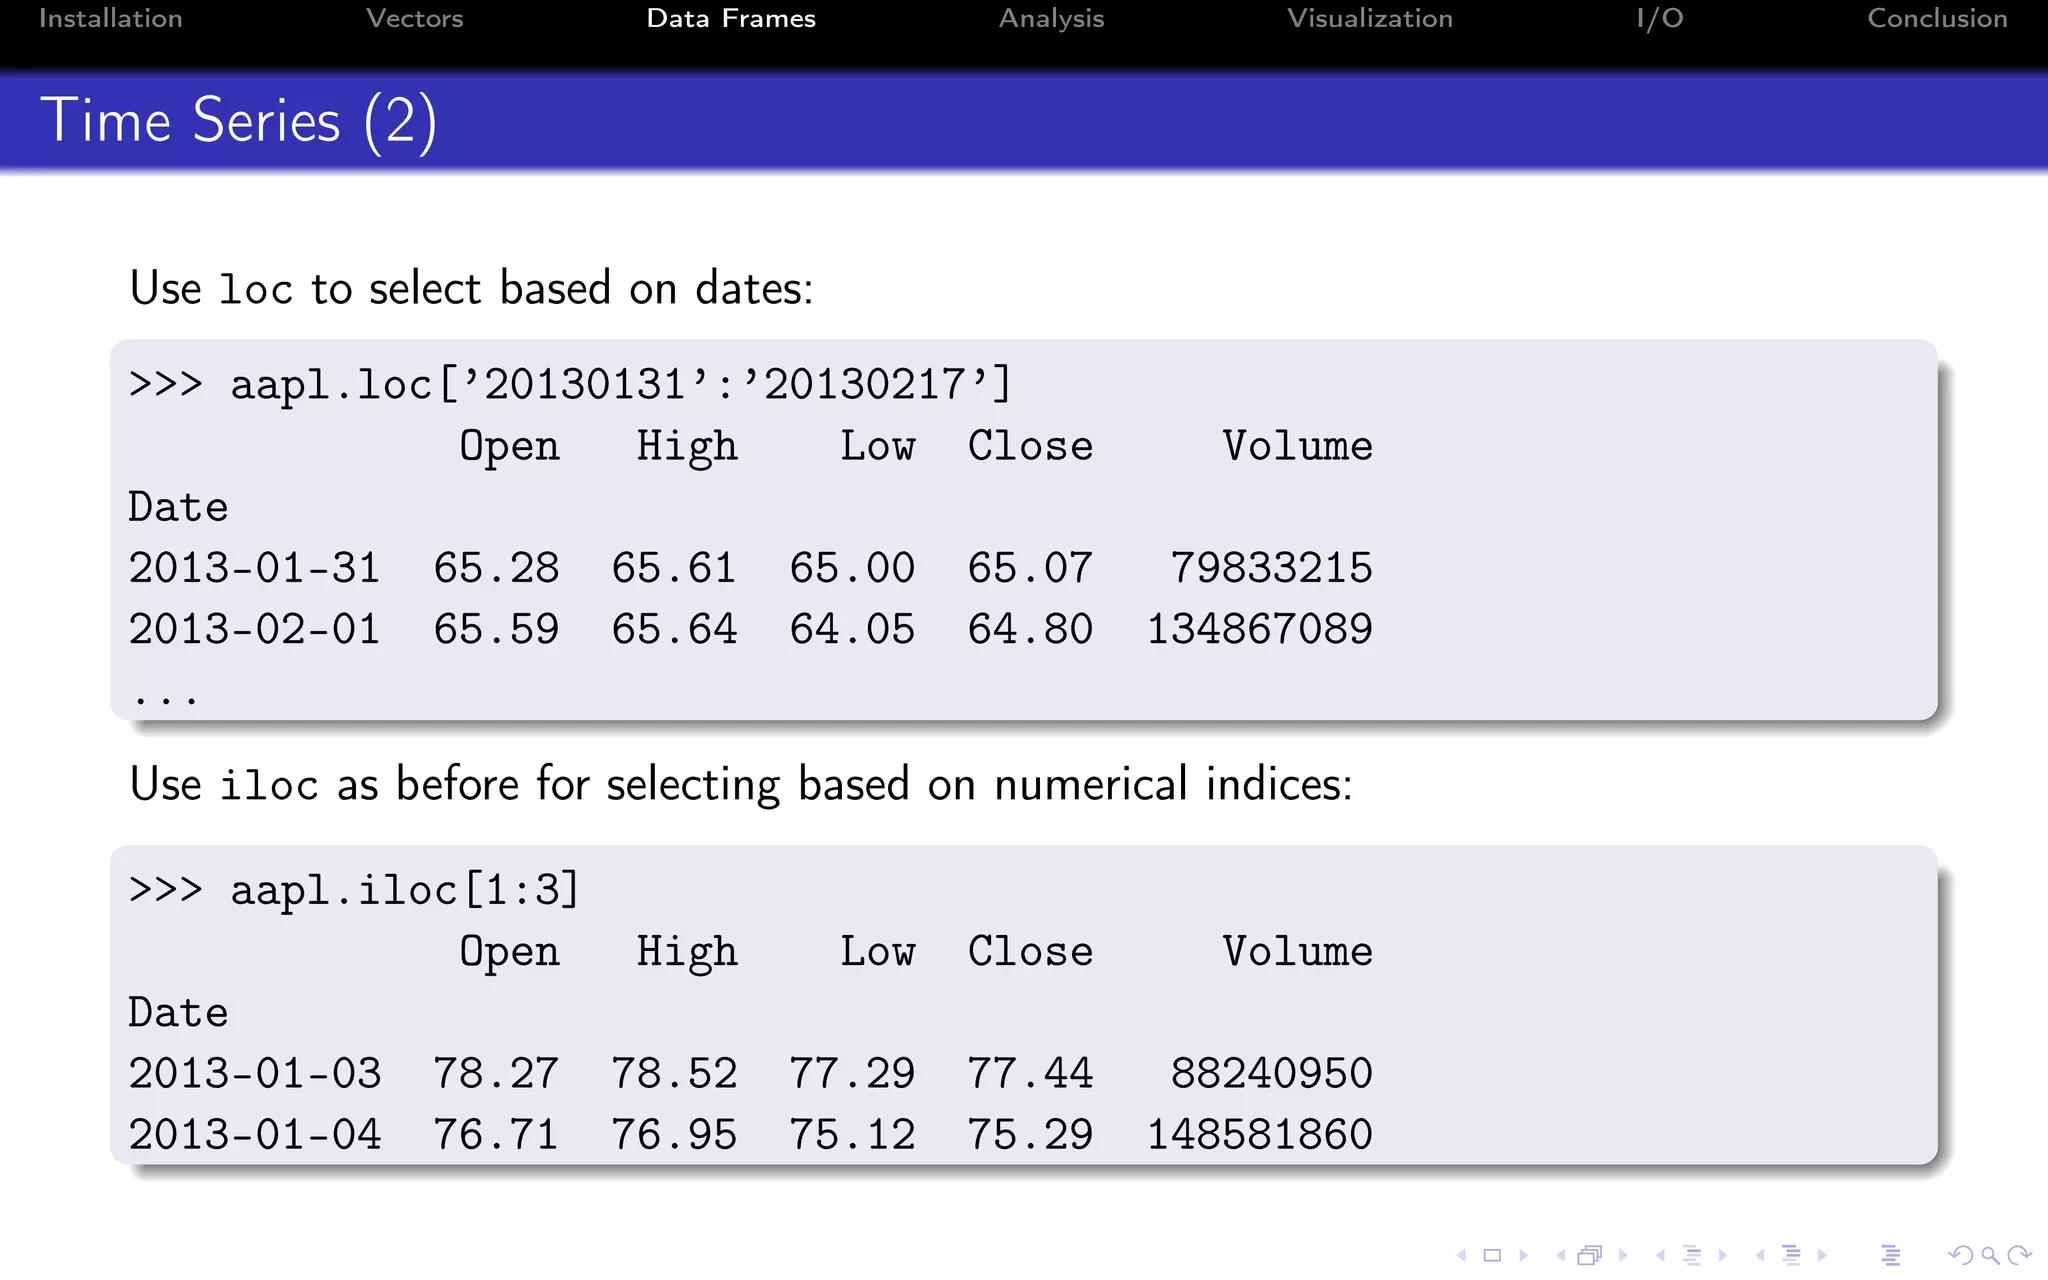2048x1280 pixels.
Task: Click volume value 148581860
Action: click(1259, 1134)
